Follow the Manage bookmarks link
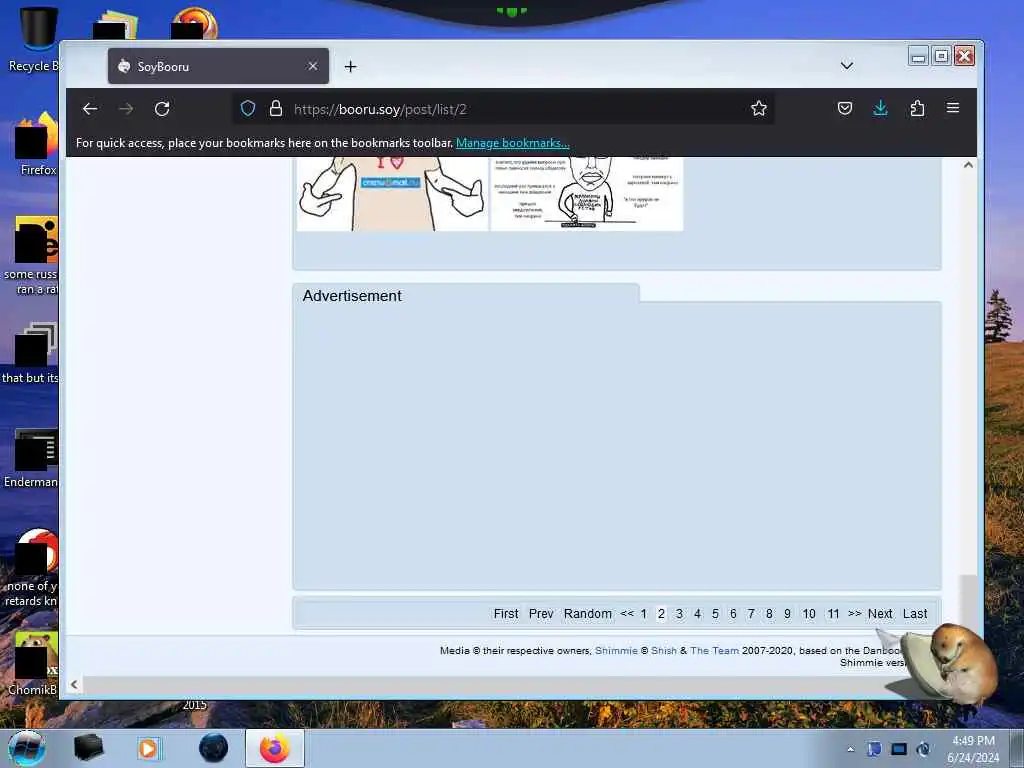 (x=513, y=143)
